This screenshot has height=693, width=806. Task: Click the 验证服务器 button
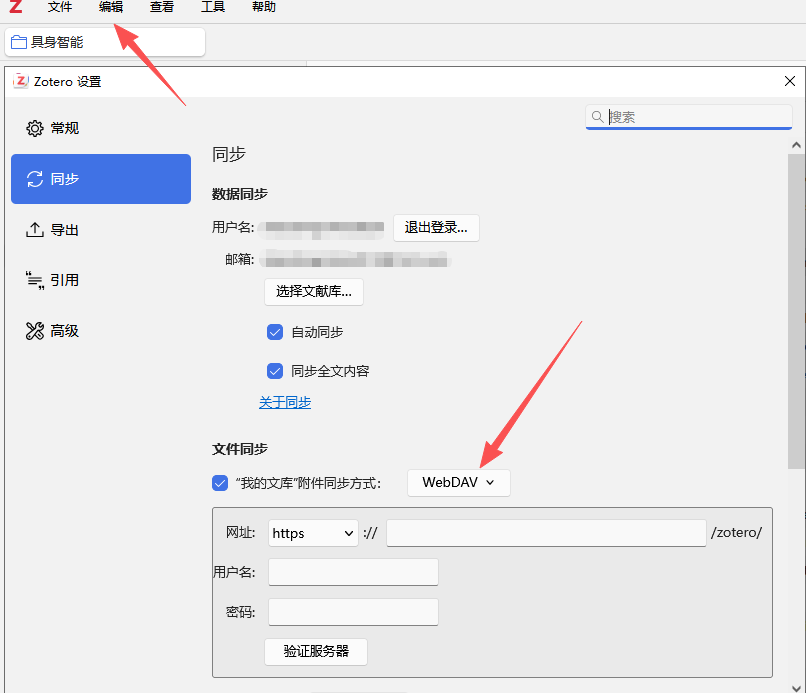click(316, 651)
